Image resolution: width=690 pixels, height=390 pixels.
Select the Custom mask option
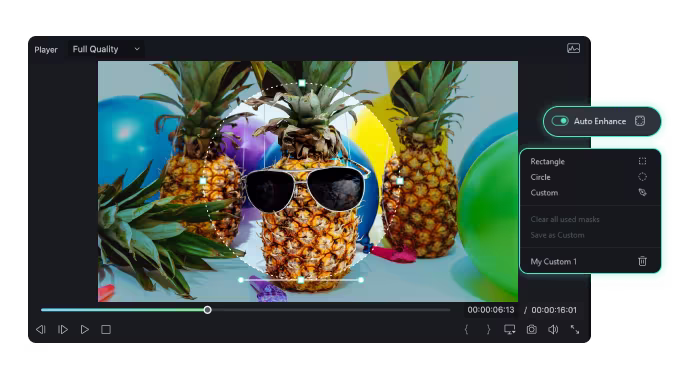point(544,193)
